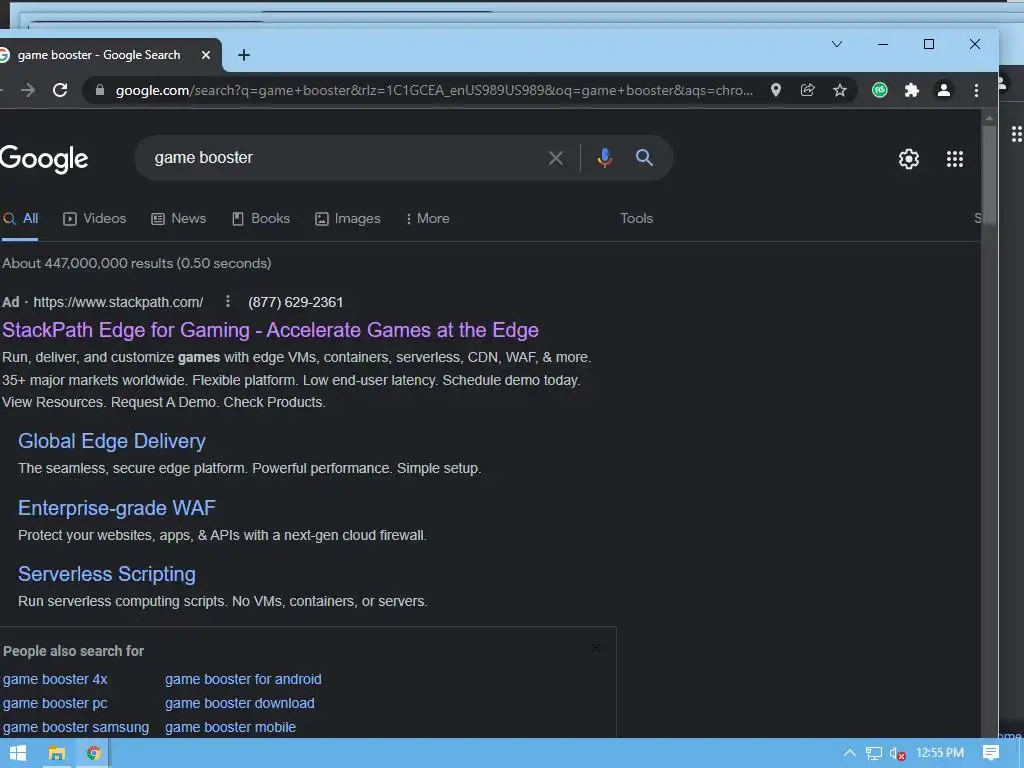Switch to the Videos tab
Image resolution: width=1024 pixels, height=768 pixels.
[95, 219]
